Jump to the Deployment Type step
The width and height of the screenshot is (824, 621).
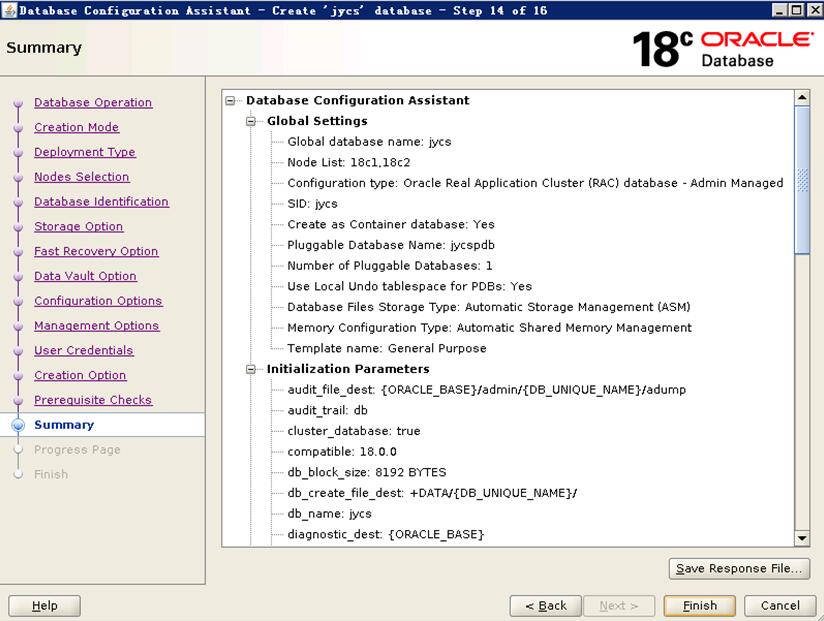tap(85, 152)
